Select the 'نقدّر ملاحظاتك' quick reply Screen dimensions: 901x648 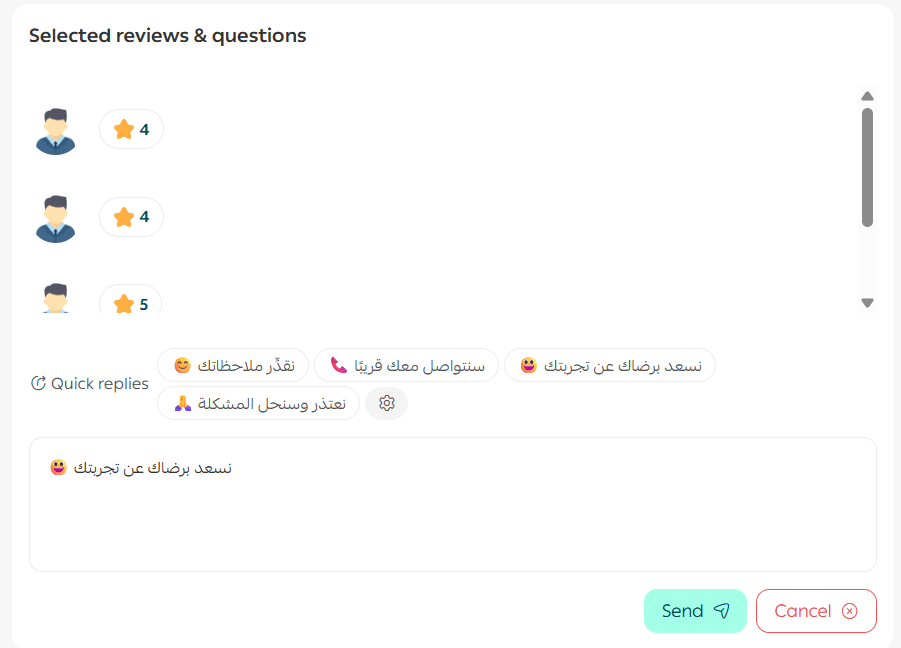pyautogui.click(x=234, y=366)
